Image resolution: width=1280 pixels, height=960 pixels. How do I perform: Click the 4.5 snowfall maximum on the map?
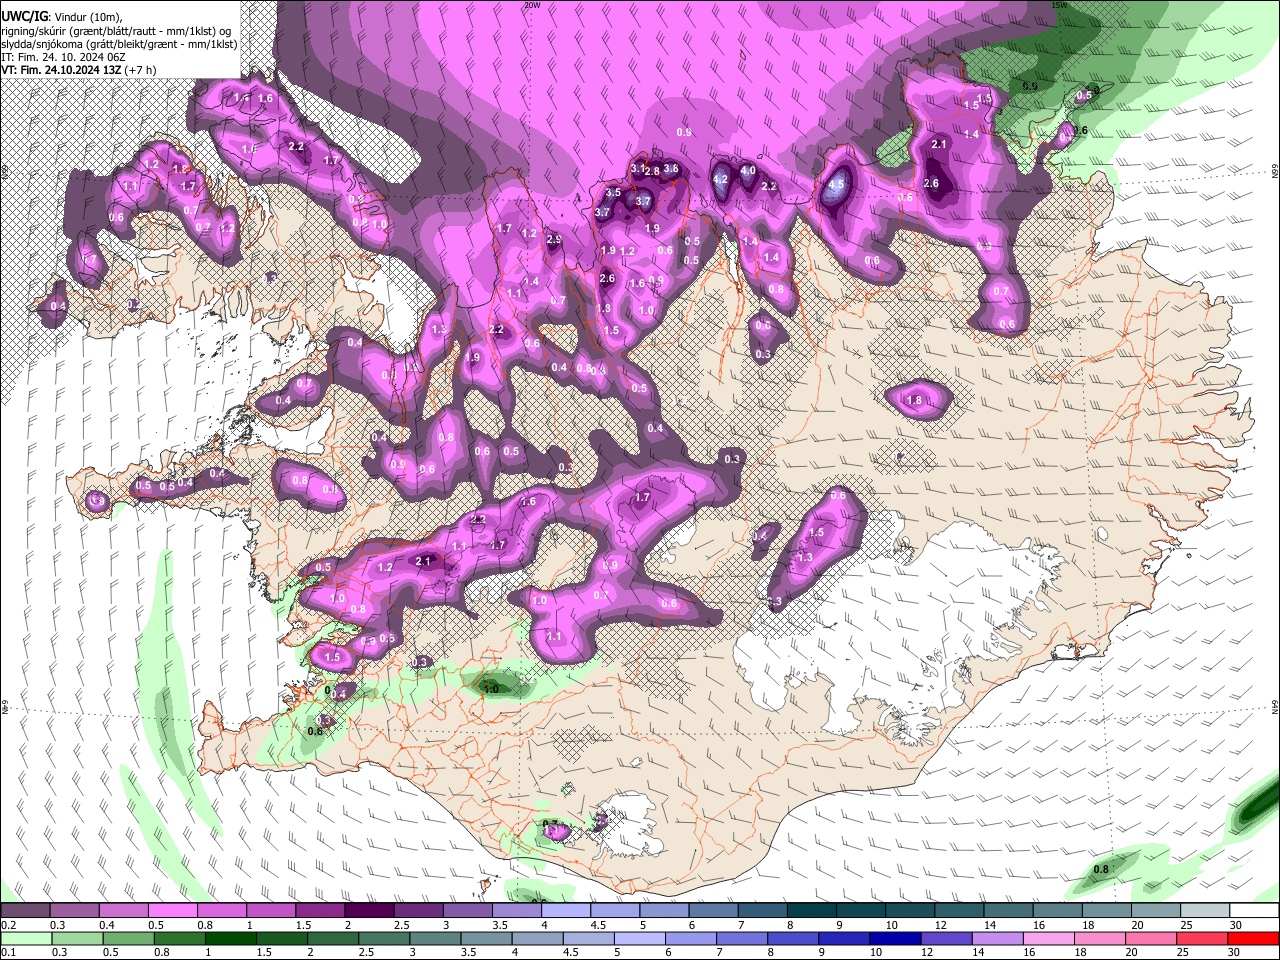coord(836,185)
